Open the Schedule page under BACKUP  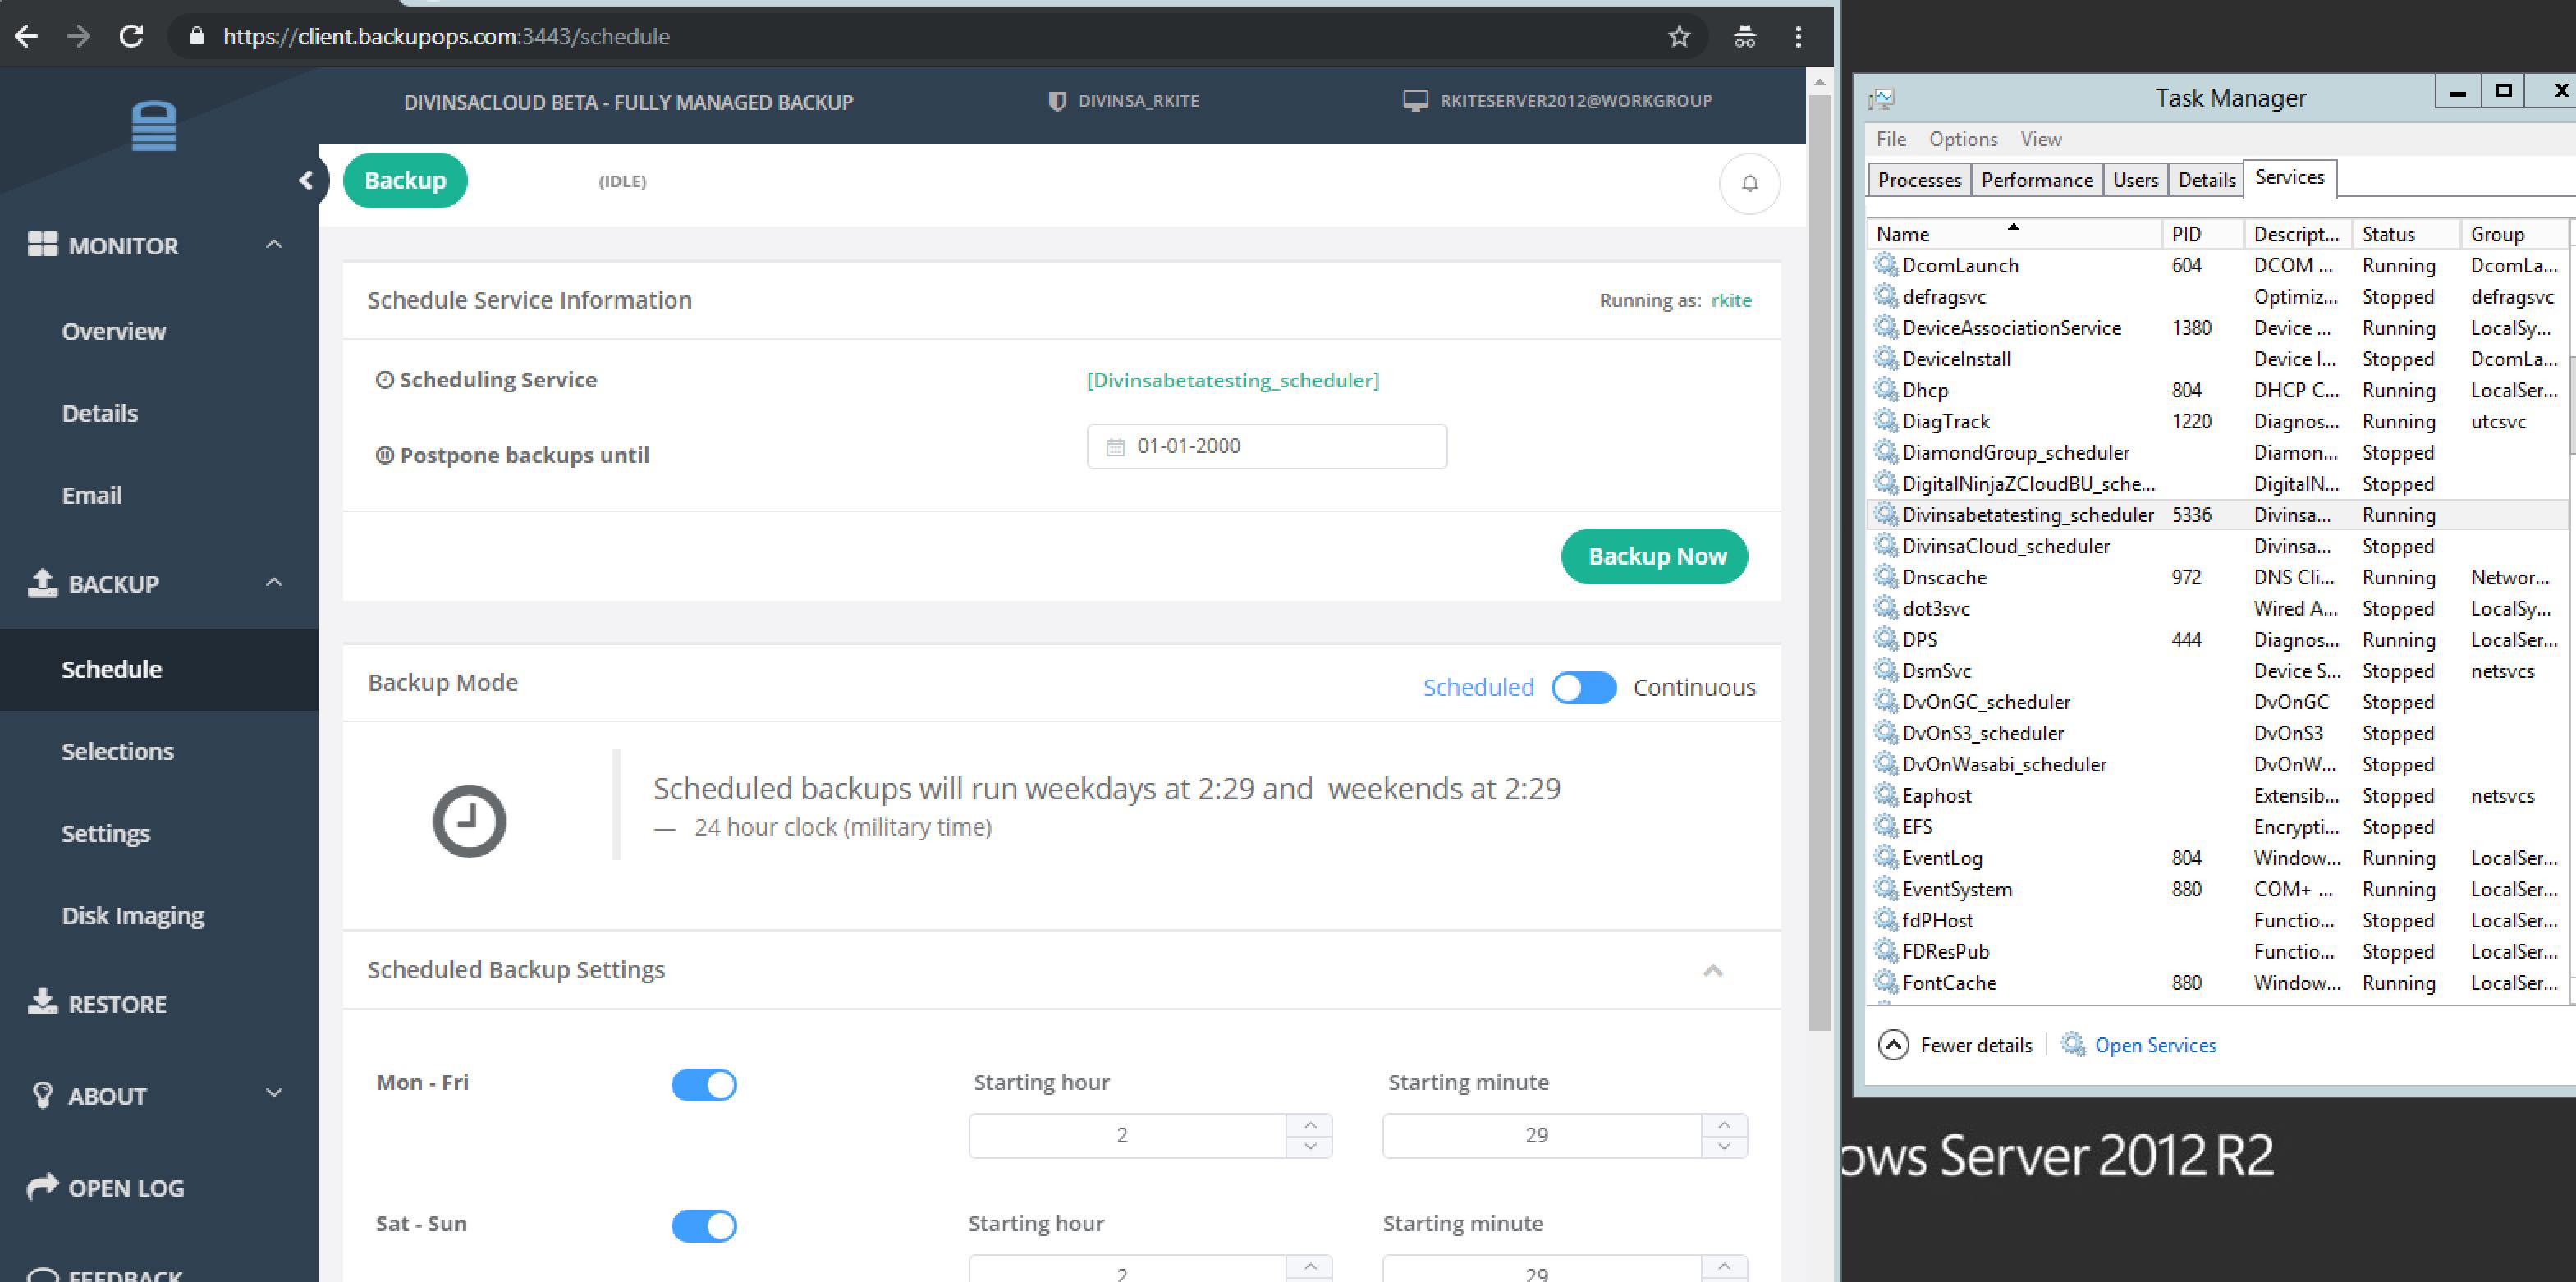click(x=112, y=668)
